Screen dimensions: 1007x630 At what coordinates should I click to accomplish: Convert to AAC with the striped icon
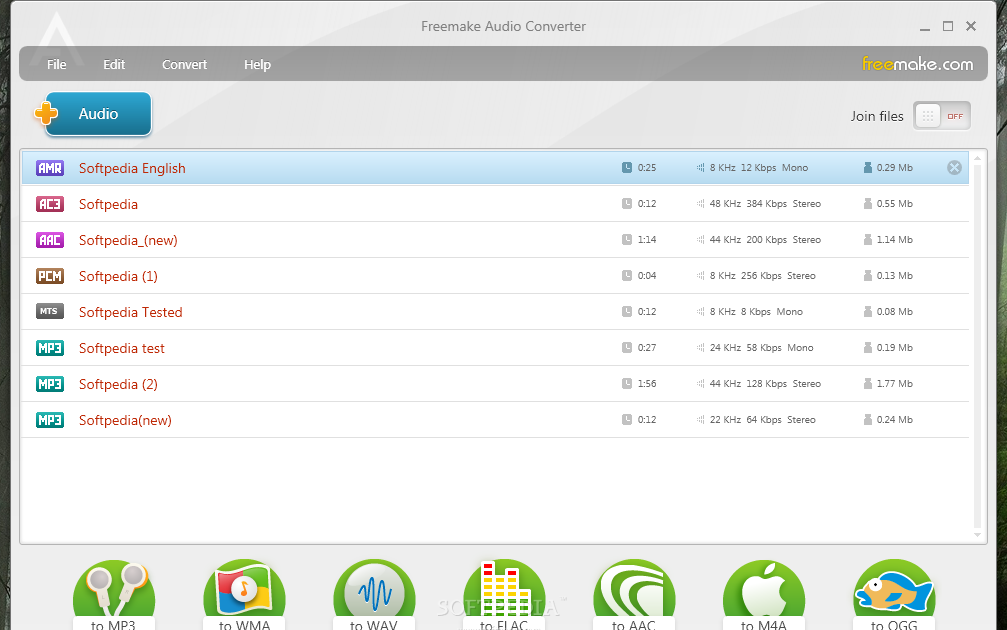pyautogui.click(x=634, y=595)
